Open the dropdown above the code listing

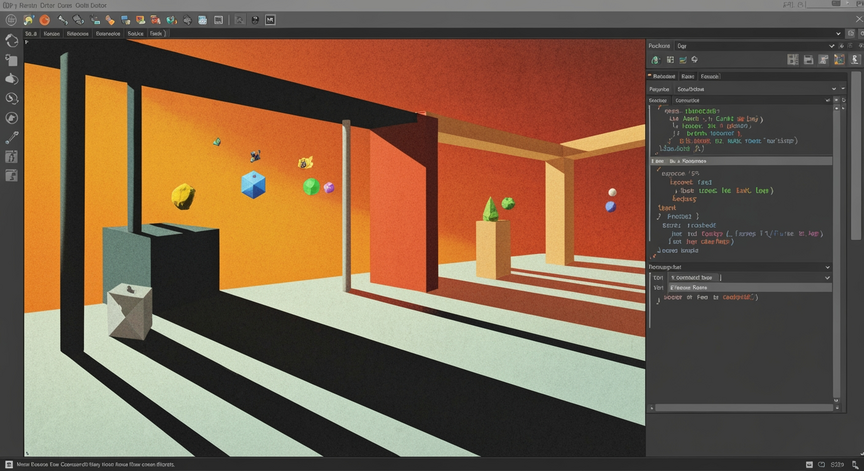coord(827,100)
